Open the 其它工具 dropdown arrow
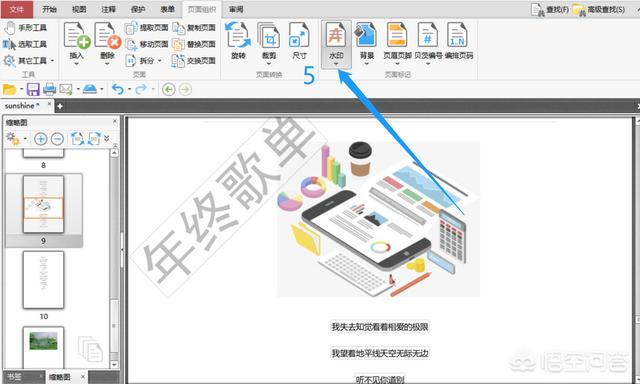Viewport: 640px width, 384px height. point(52,61)
